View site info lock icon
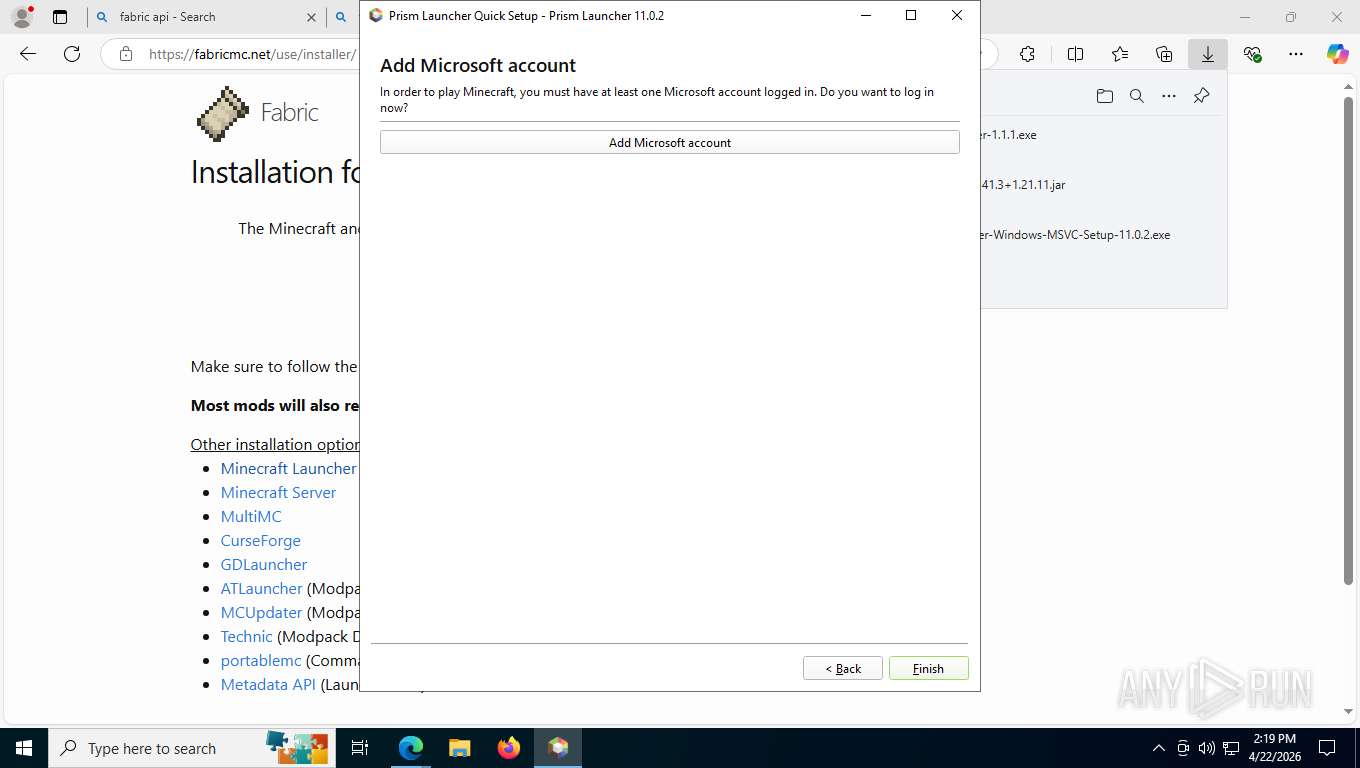 (x=125, y=54)
